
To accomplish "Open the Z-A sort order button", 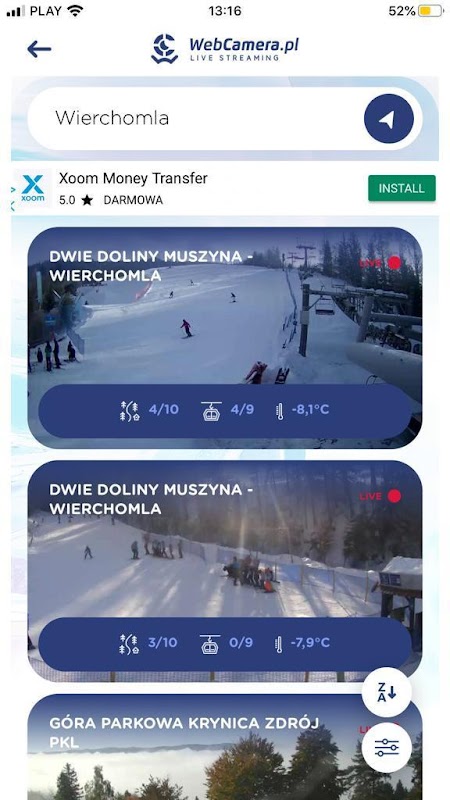I will [x=387, y=692].
